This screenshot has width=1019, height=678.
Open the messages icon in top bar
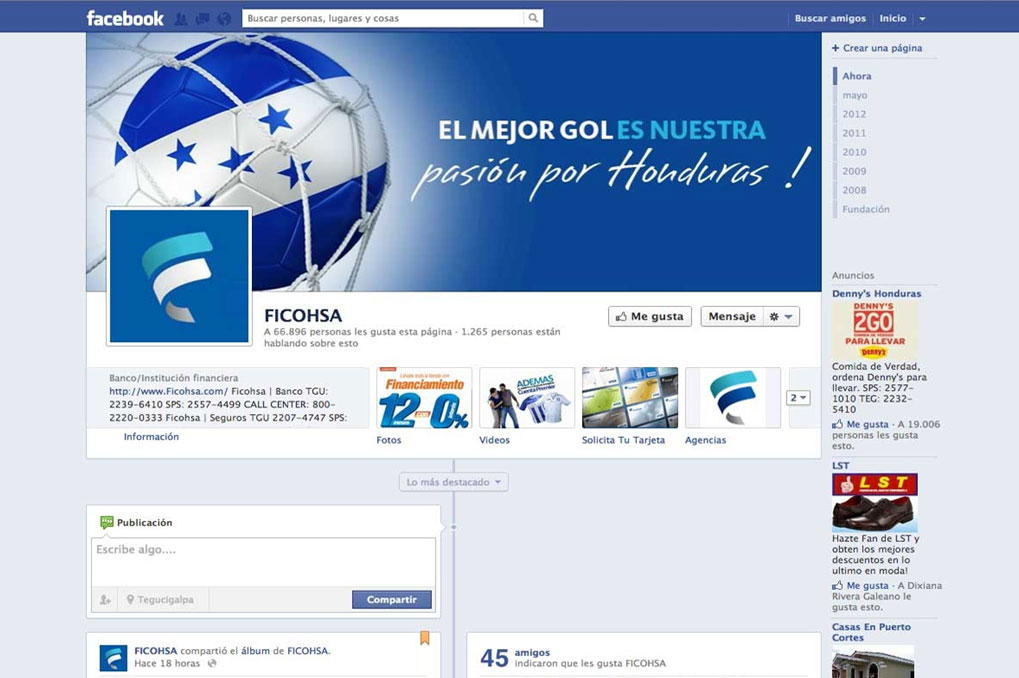click(202, 18)
